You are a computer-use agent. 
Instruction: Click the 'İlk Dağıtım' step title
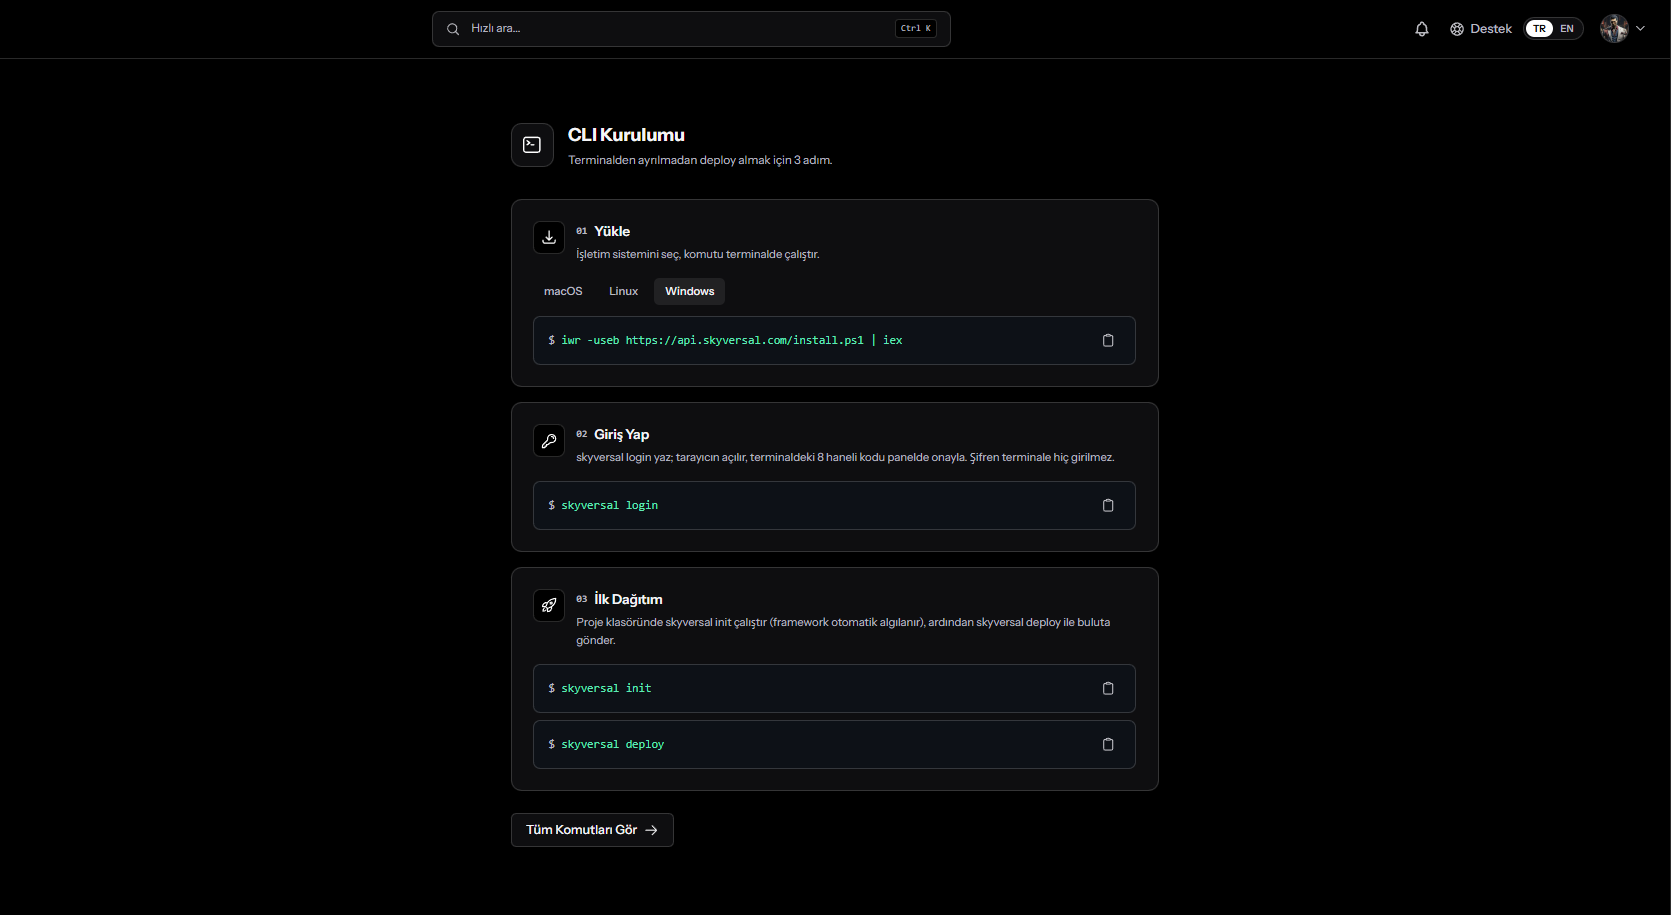click(x=628, y=599)
